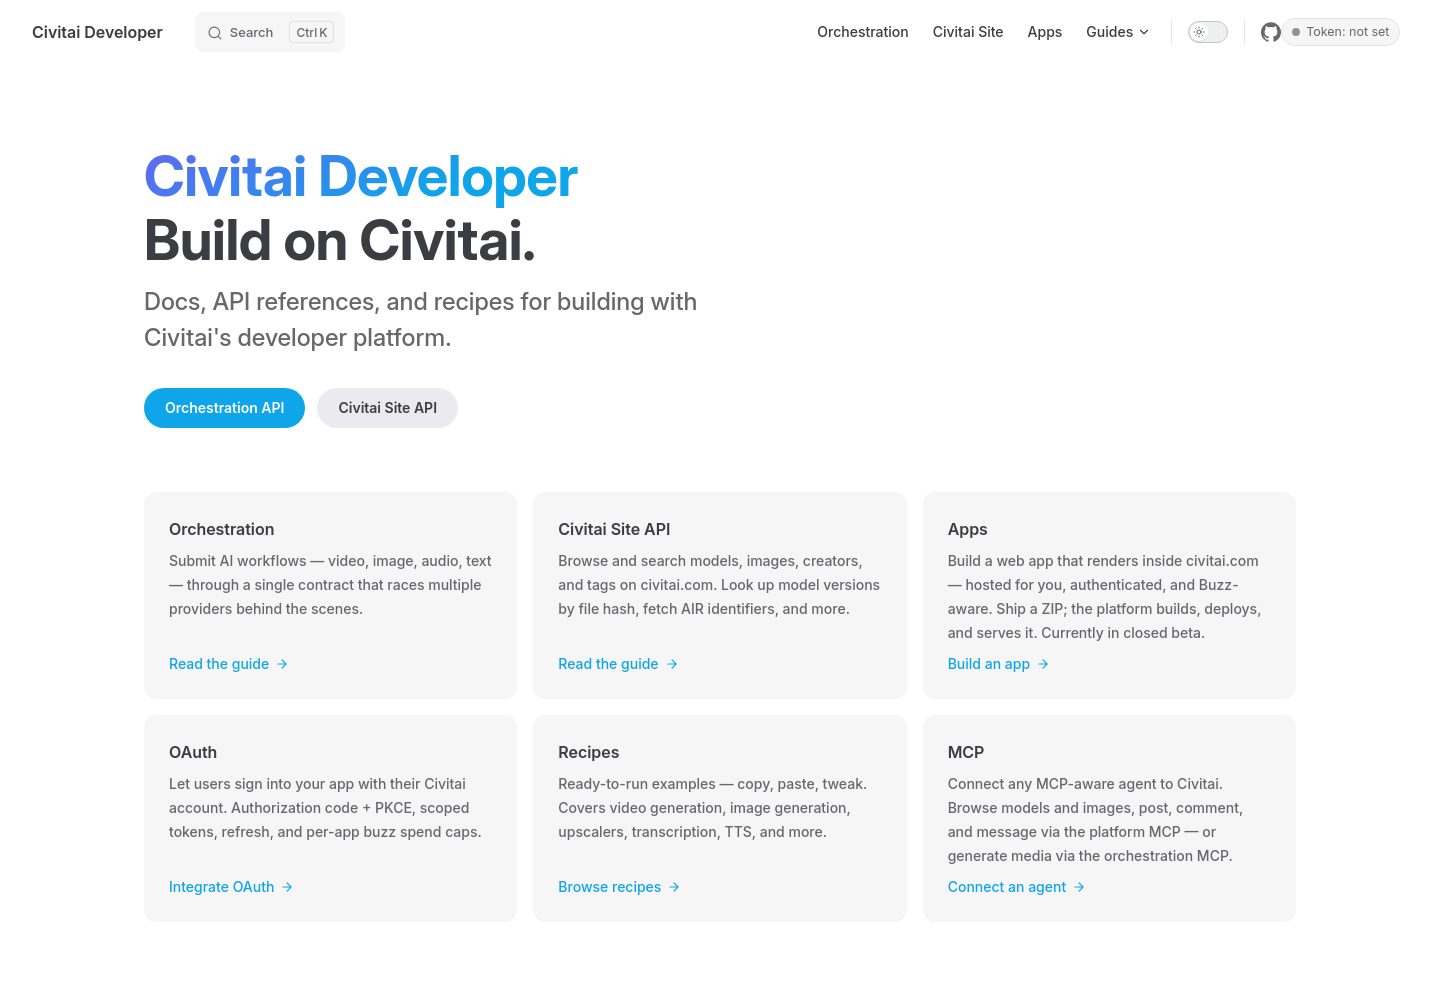
Task: Follow the Connect an agent link
Action: 1016,887
